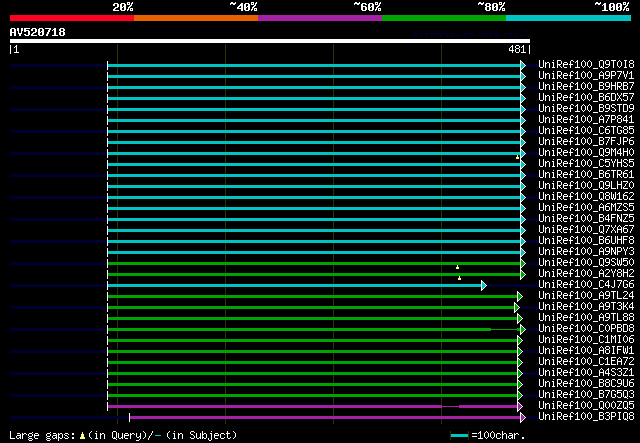Select the UniRef100_C1EA72 label
Image resolution: width=640 pixels, height=443 pixels.
(x=586, y=362)
